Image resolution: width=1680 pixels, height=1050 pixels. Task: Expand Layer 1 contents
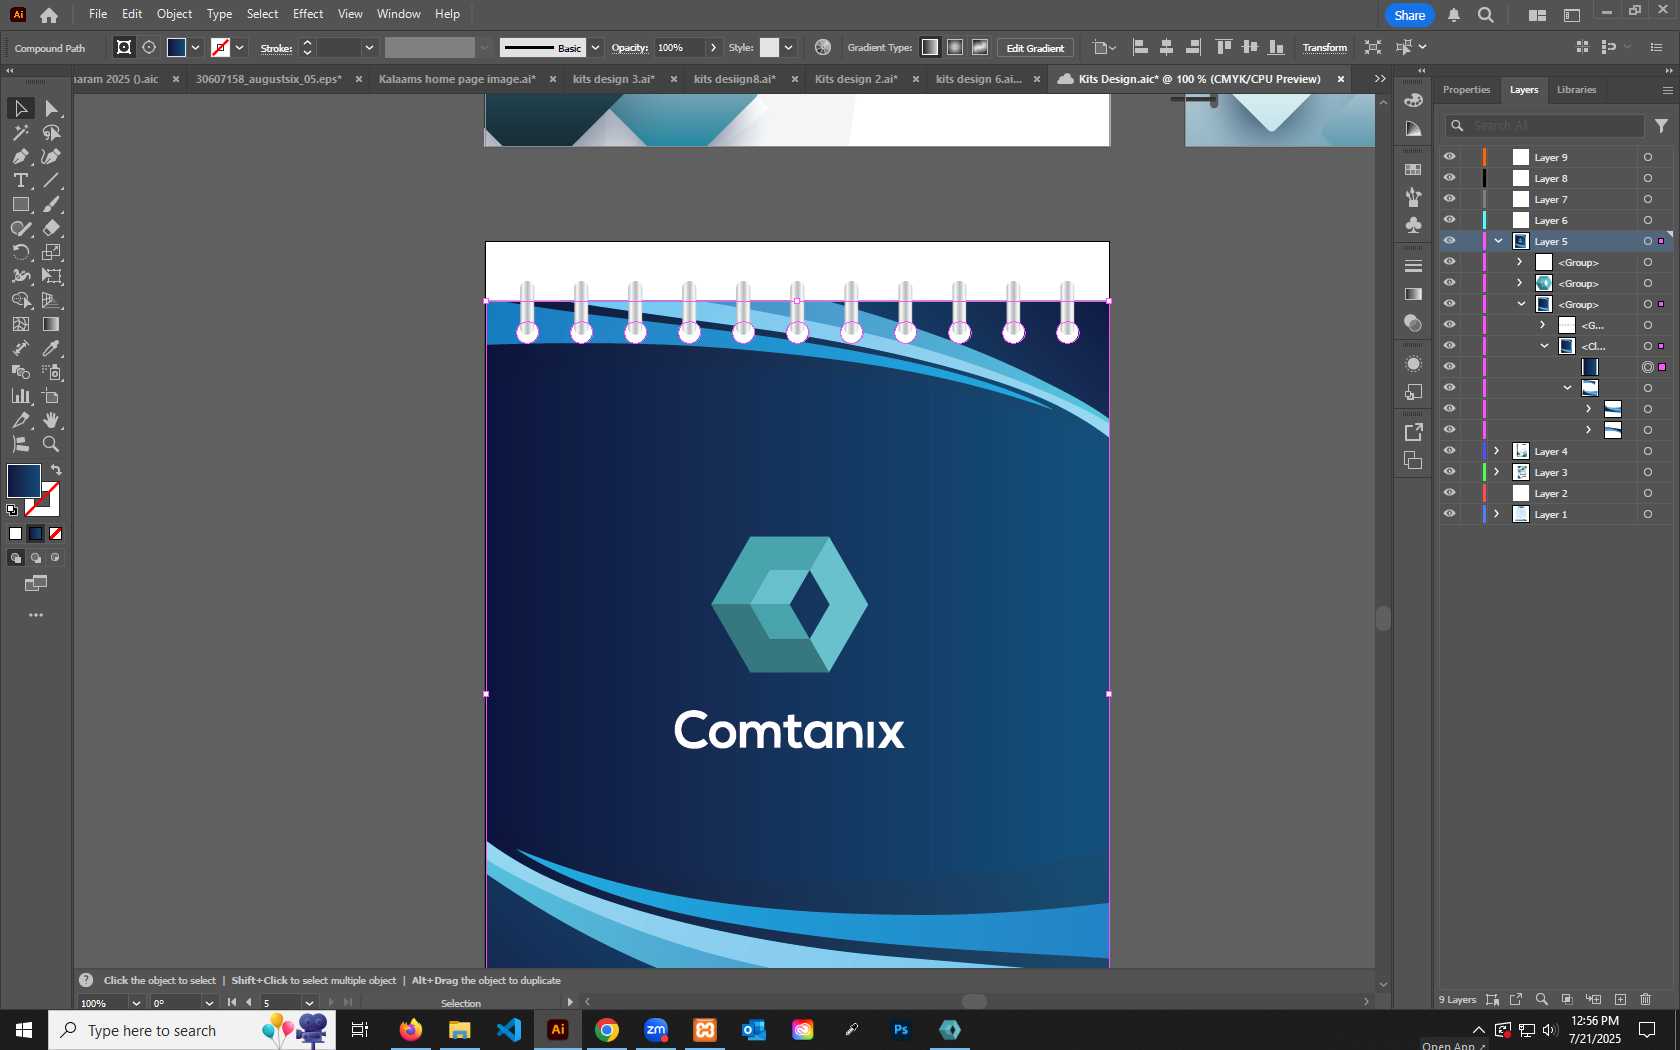pyautogui.click(x=1497, y=514)
